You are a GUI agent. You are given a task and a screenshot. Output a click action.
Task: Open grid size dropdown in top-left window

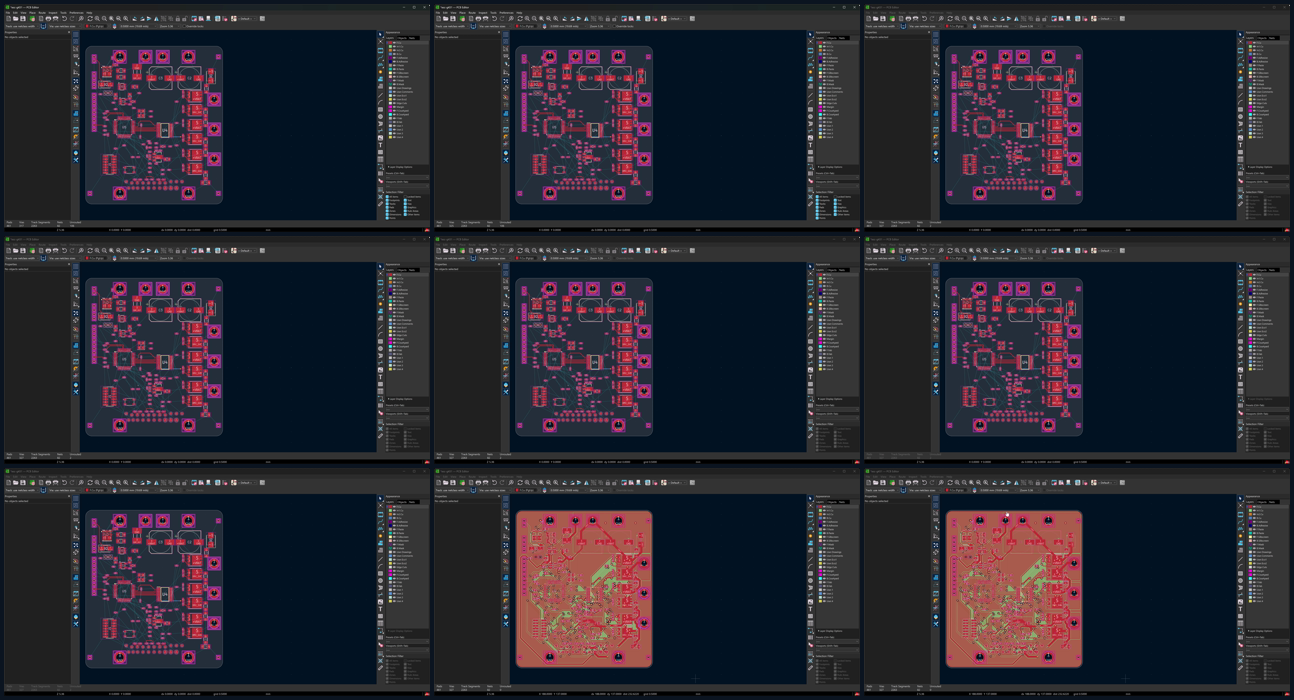coord(138,26)
